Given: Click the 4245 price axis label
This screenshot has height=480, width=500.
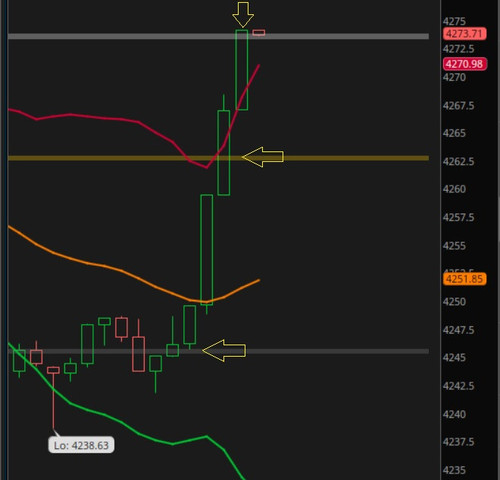Looking at the screenshot, I should pyautogui.click(x=454, y=358).
